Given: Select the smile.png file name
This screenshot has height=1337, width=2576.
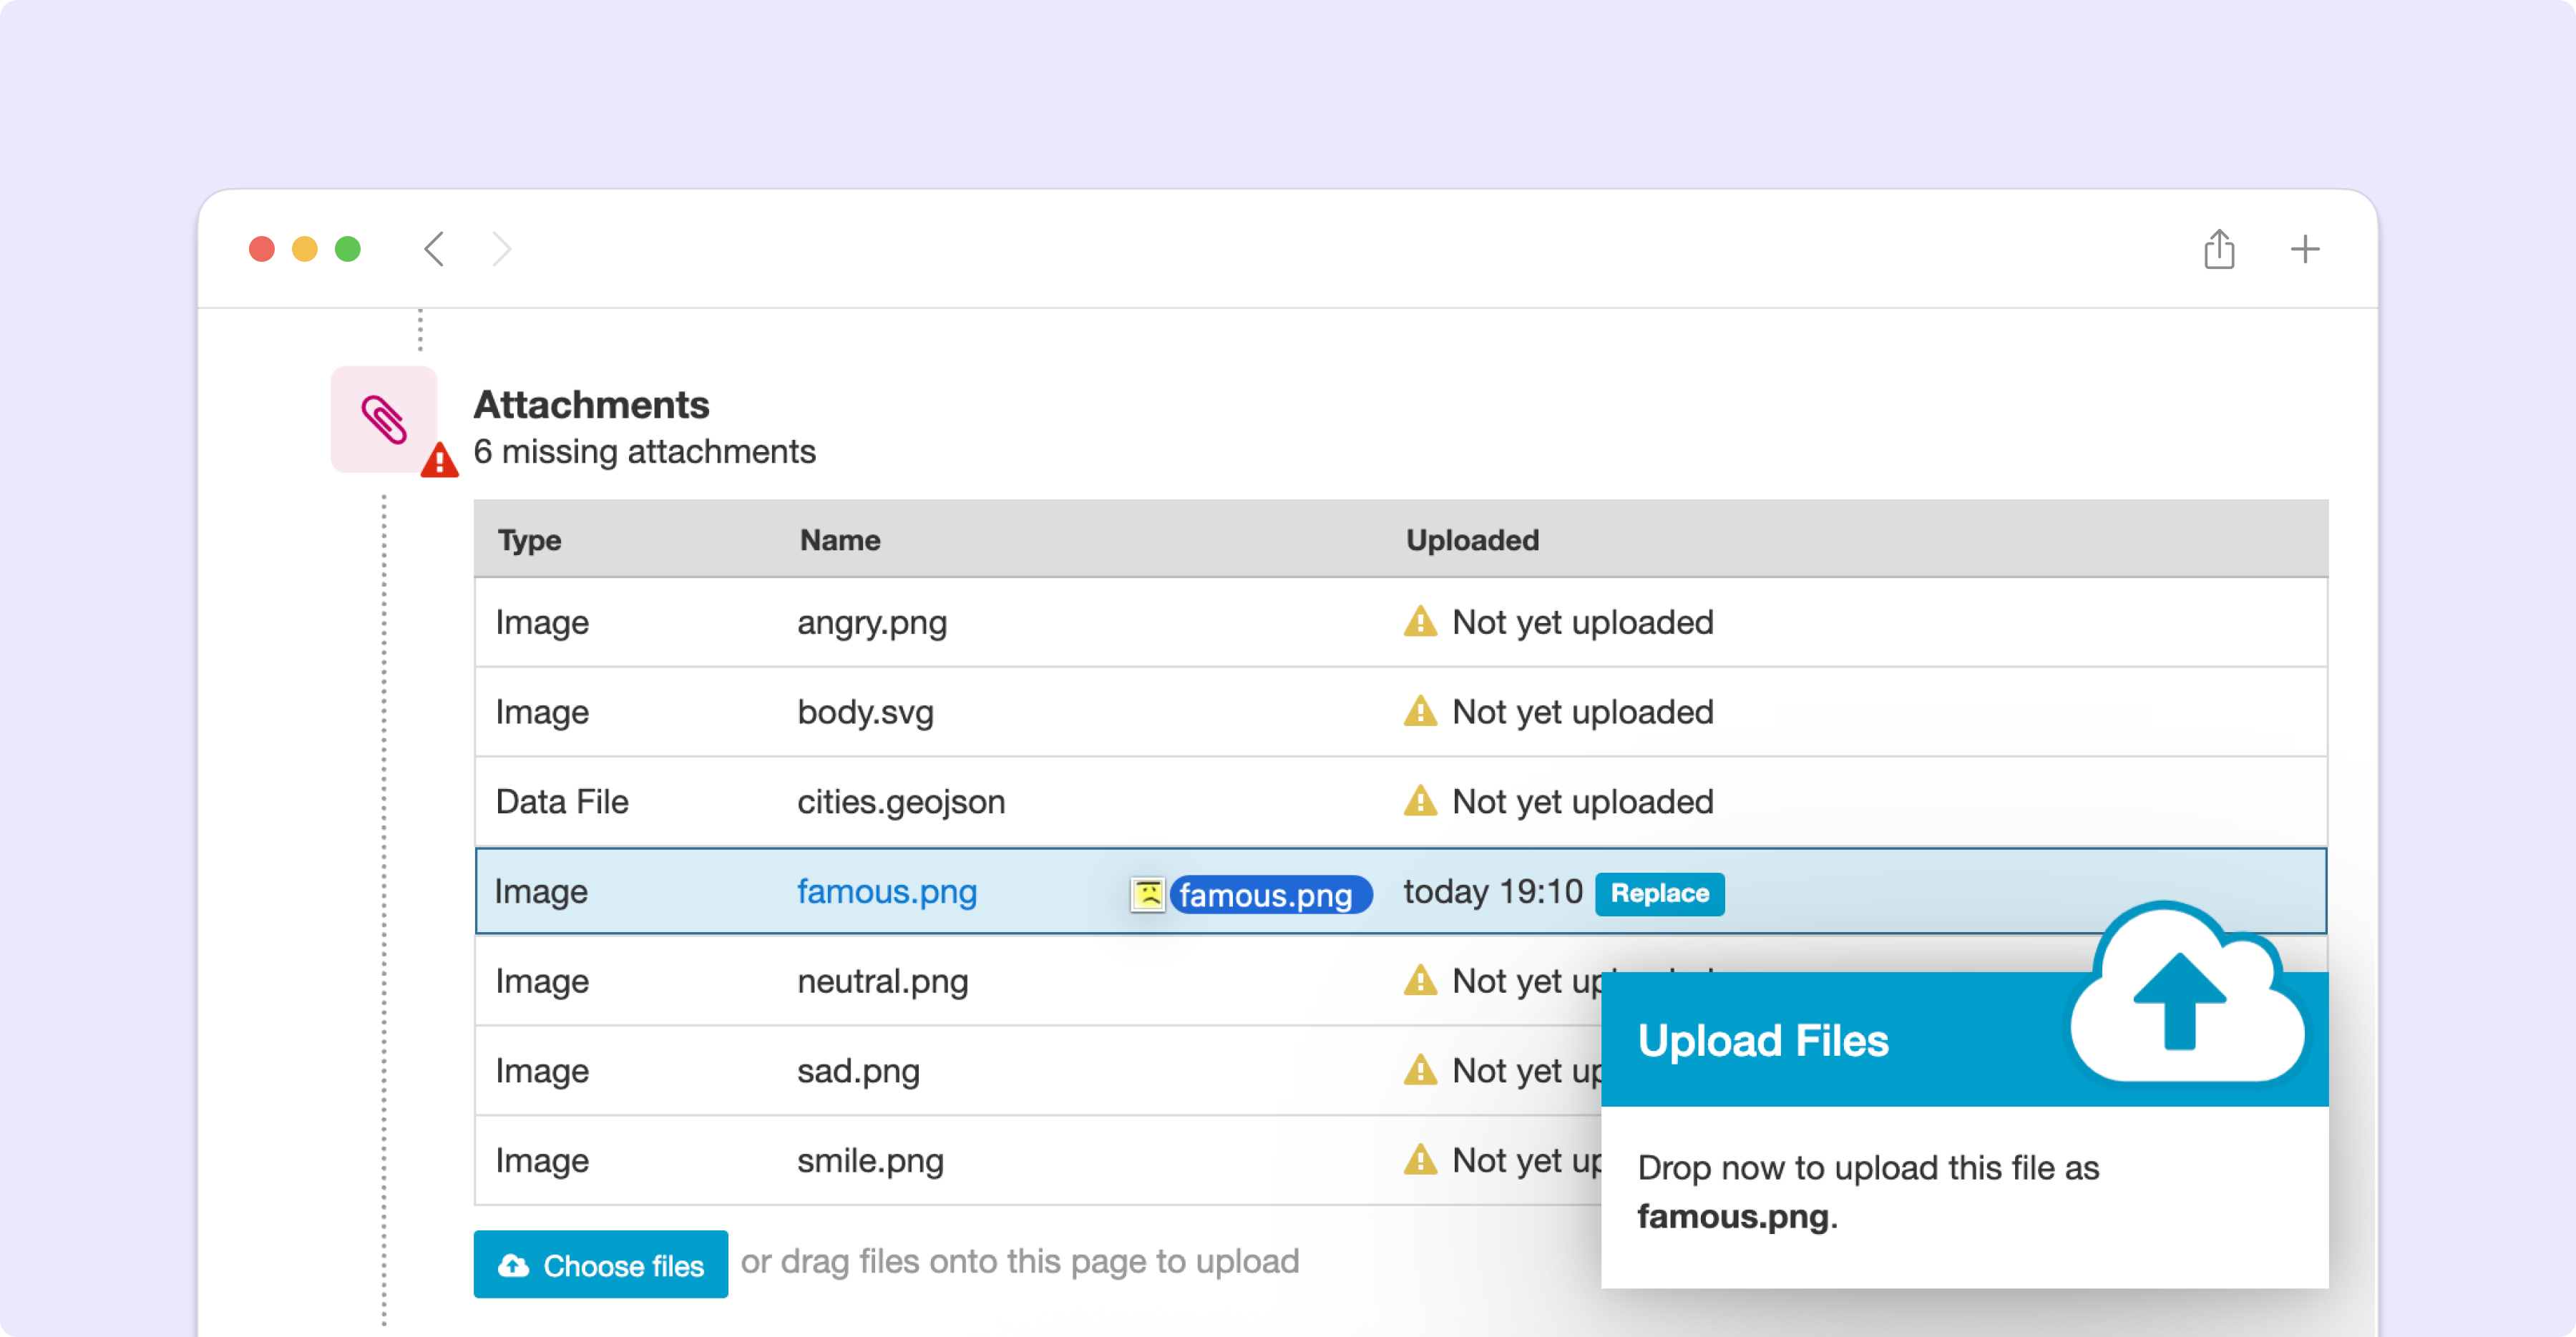Looking at the screenshot, I should pyautogui.click(x=870, y=1161).
